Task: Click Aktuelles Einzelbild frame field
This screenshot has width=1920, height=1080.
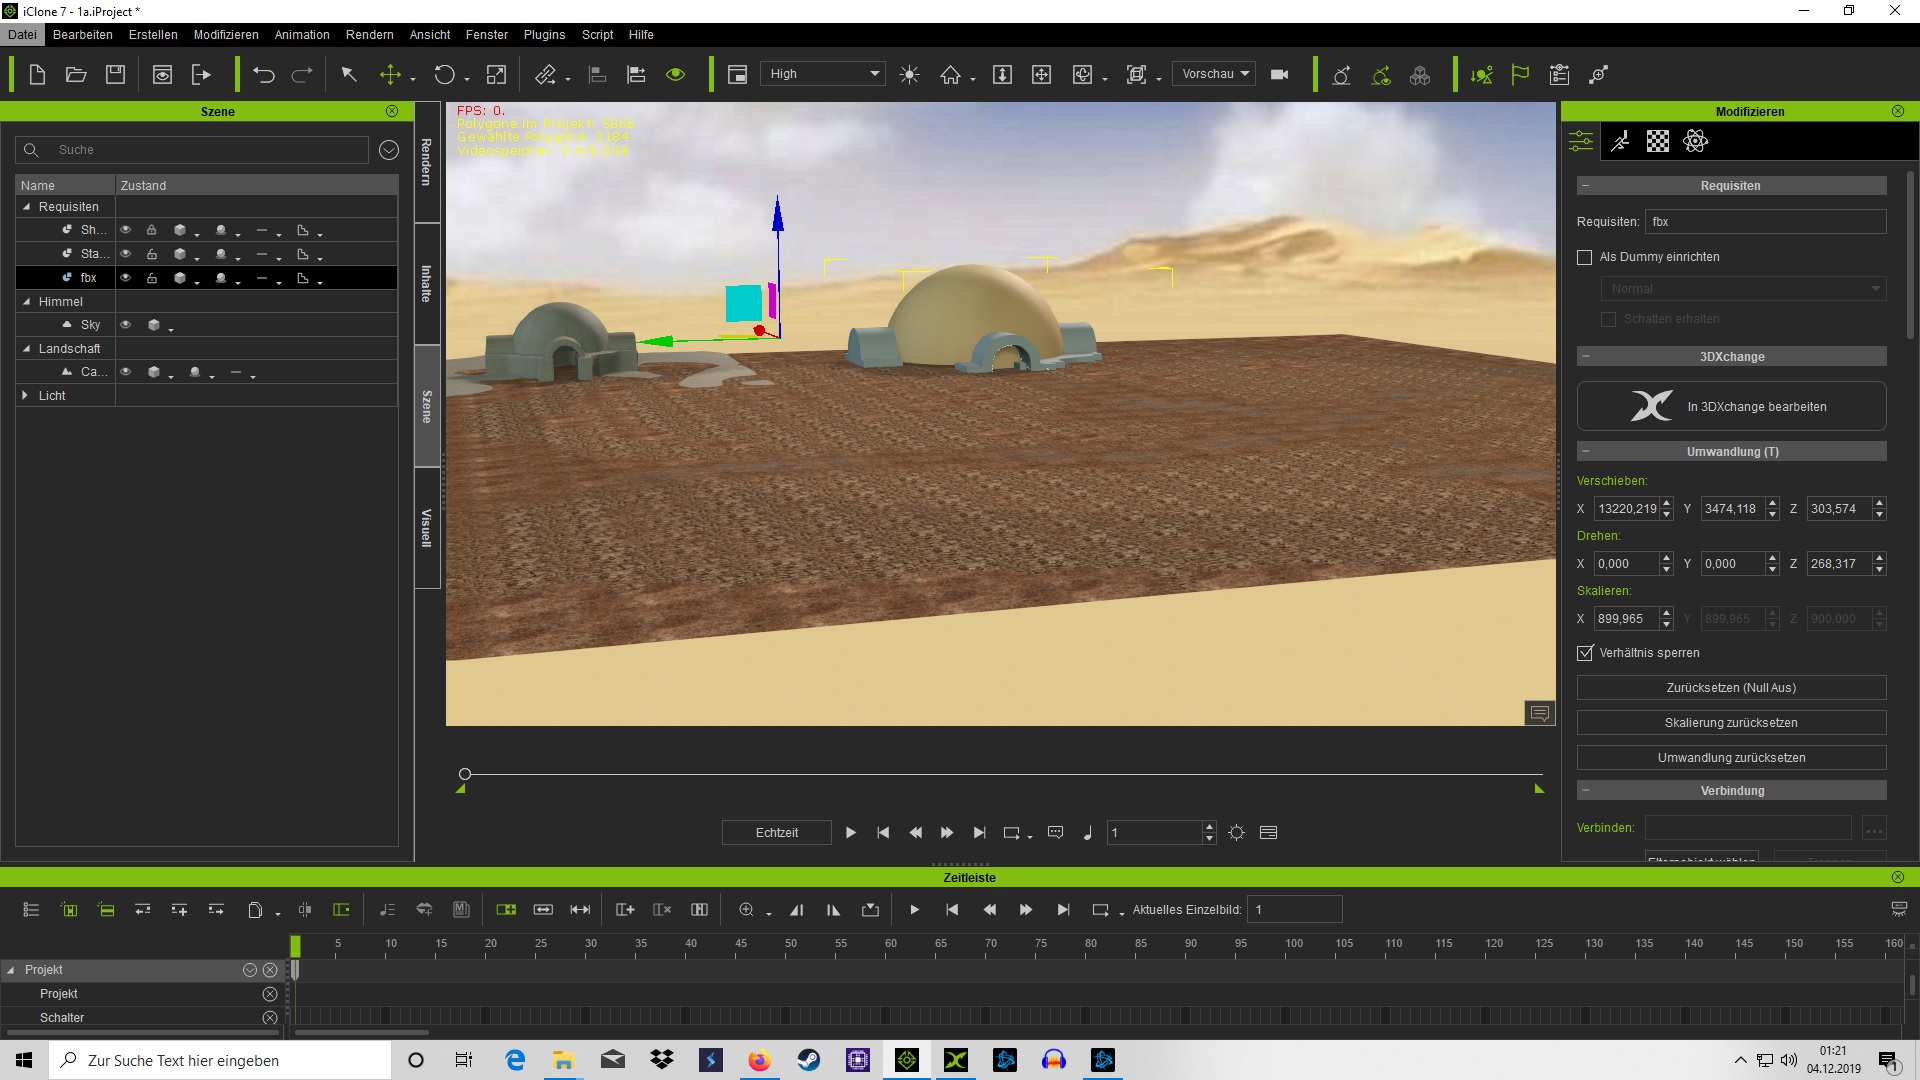Action: point(1294,910)
